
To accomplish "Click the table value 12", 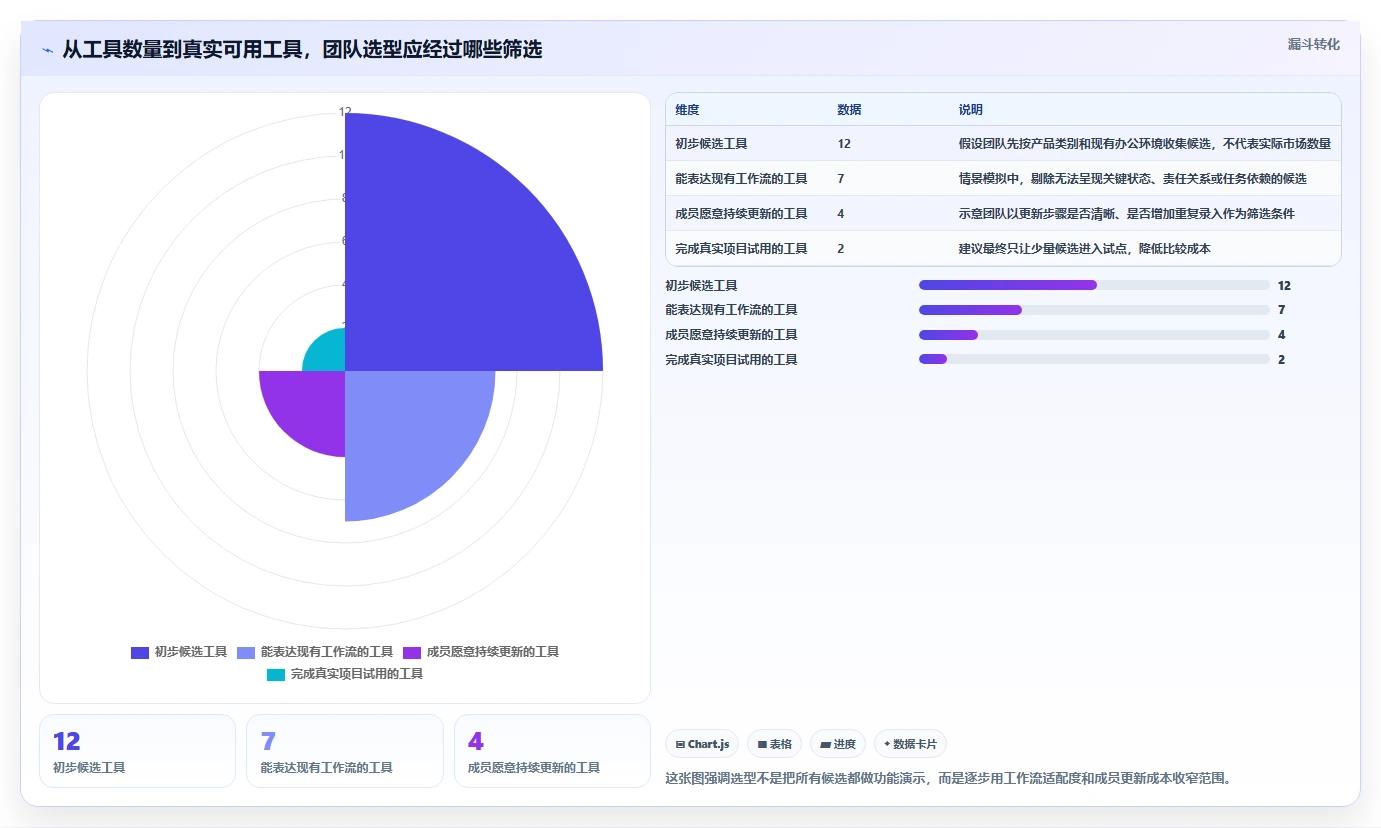I will [844, 144].
